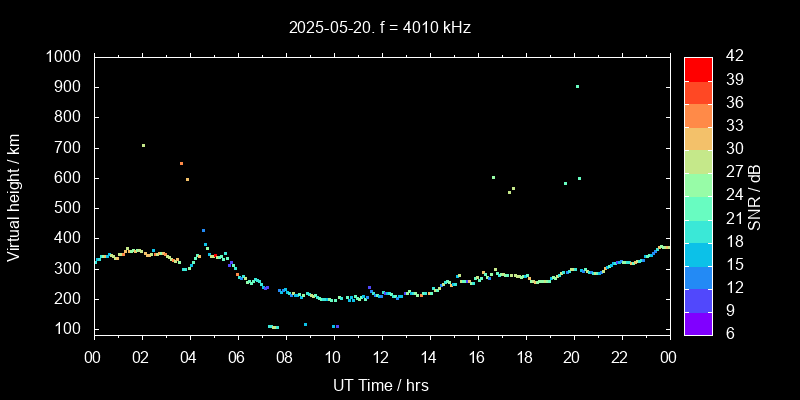Click the plot title showing 2025-05-20

coord(379,28)
